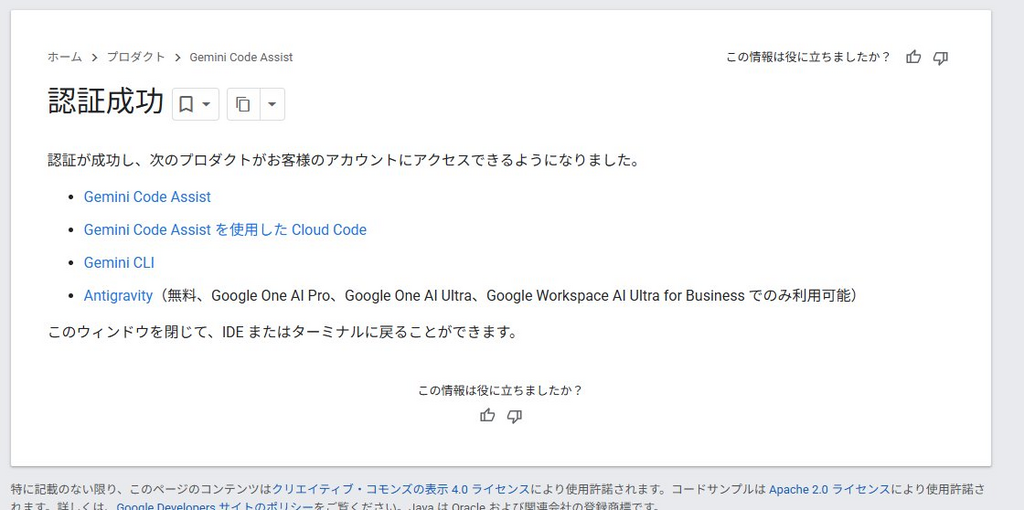Click the bottom この情報は役に立ちましたか？ text

500,390
